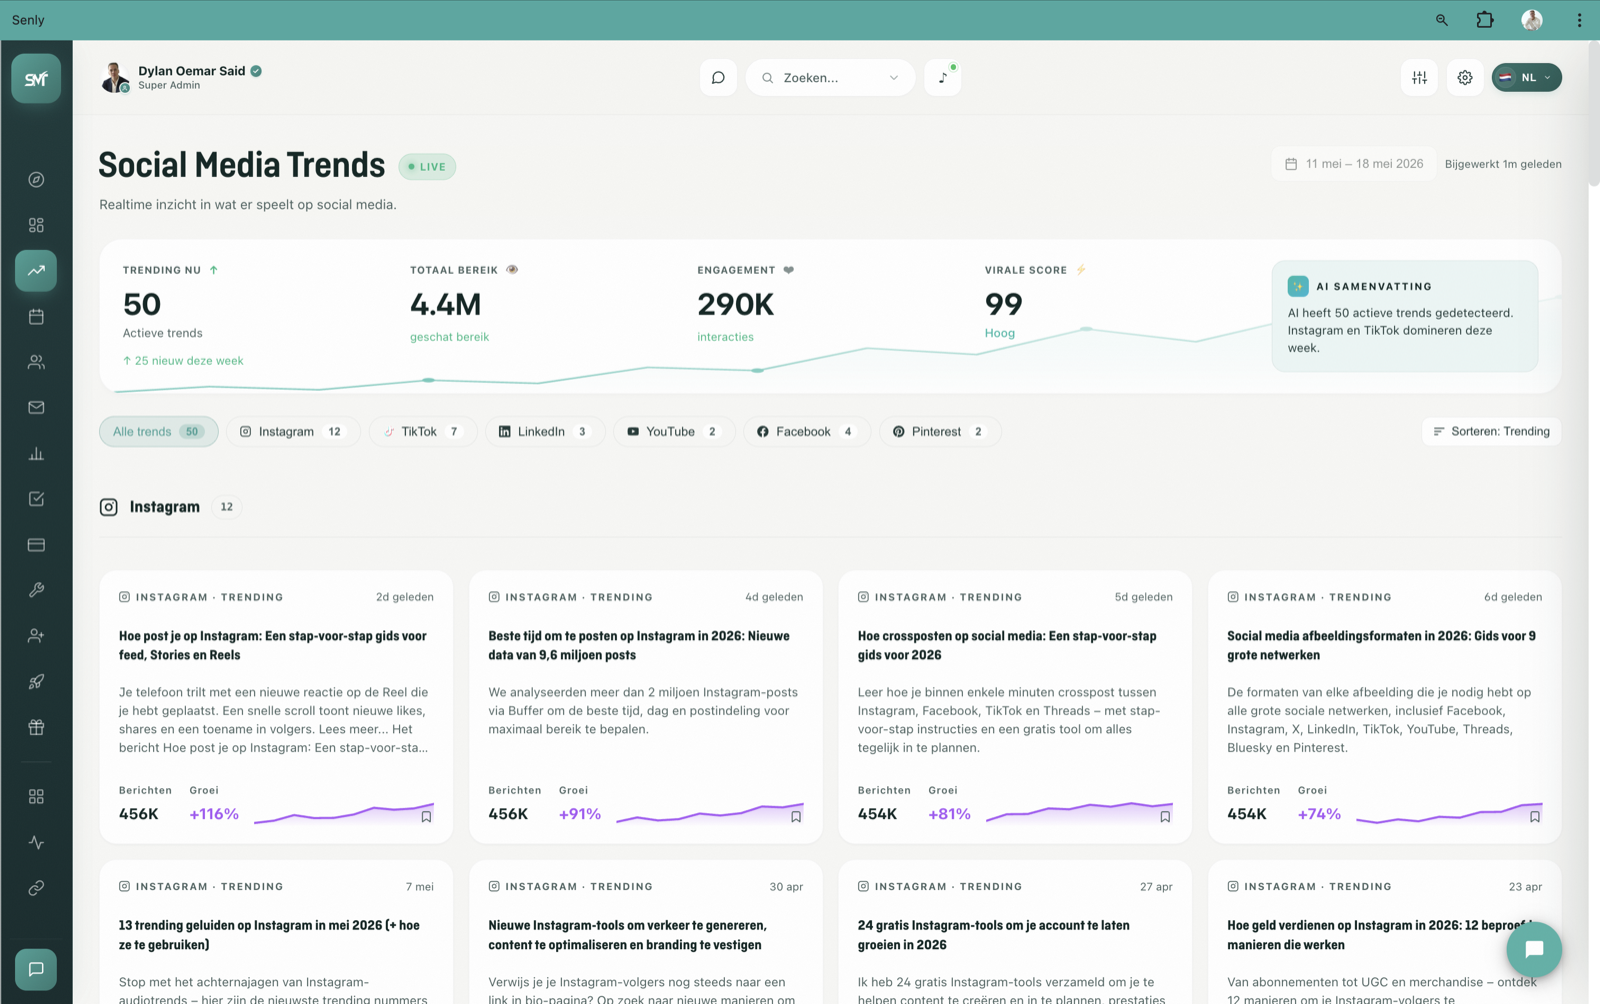
Task: Open the compass explore icon in sidebar
Action: click(x=36, y=180)
